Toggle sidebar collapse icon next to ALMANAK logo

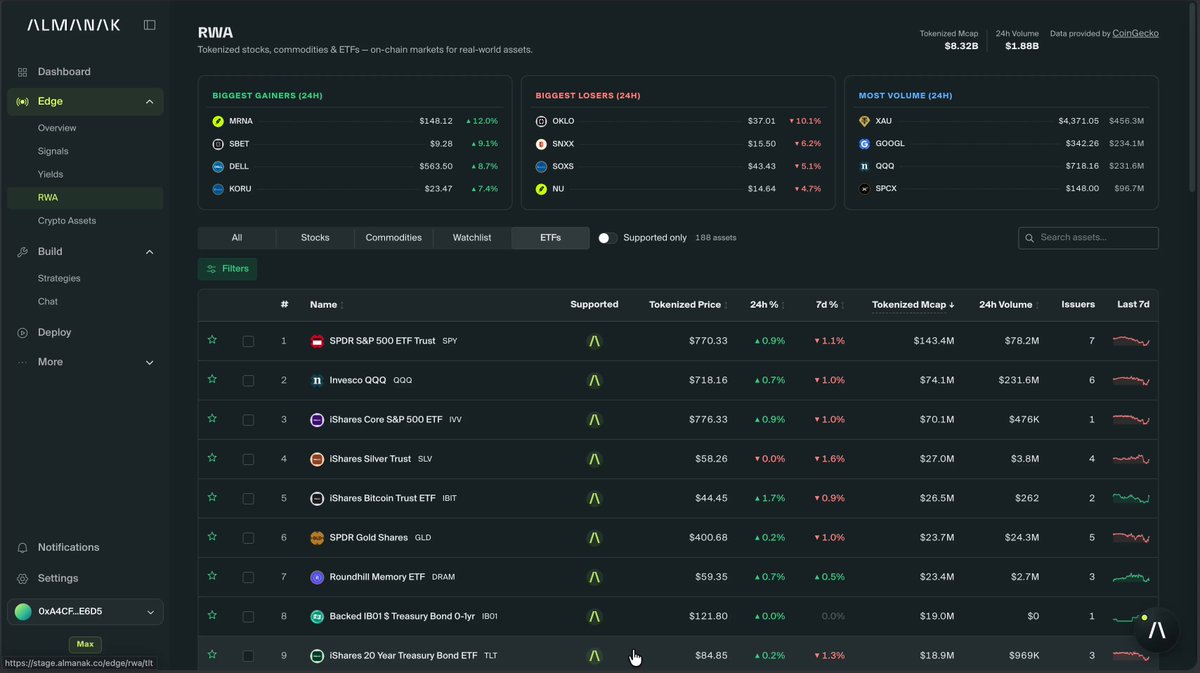150,25
